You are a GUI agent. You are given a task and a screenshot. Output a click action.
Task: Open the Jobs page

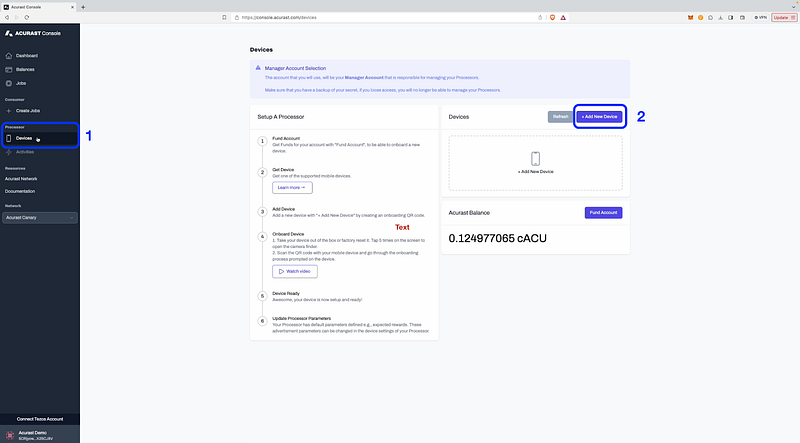[21, 83]
